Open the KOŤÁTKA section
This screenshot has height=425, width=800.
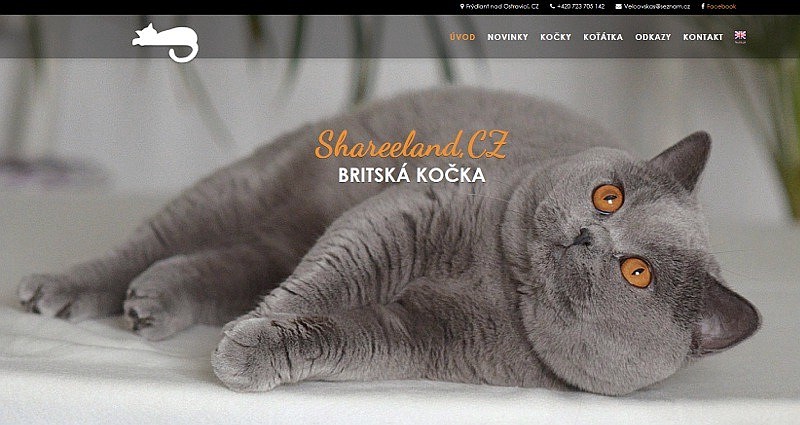point(603,37)
